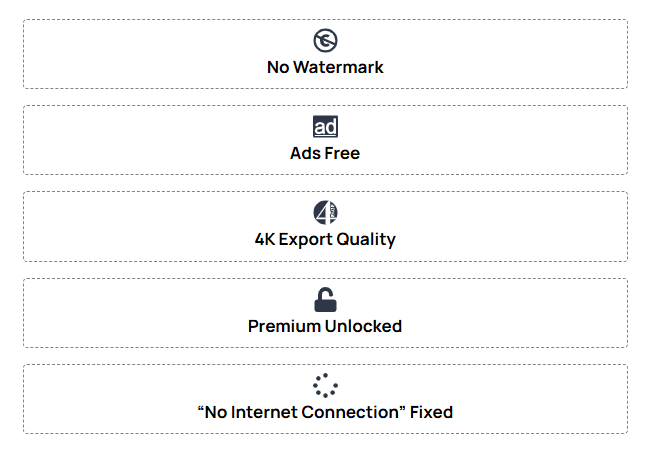Click the dotted loading spinner icon
The image size is (648, 450).
(325, 385)
